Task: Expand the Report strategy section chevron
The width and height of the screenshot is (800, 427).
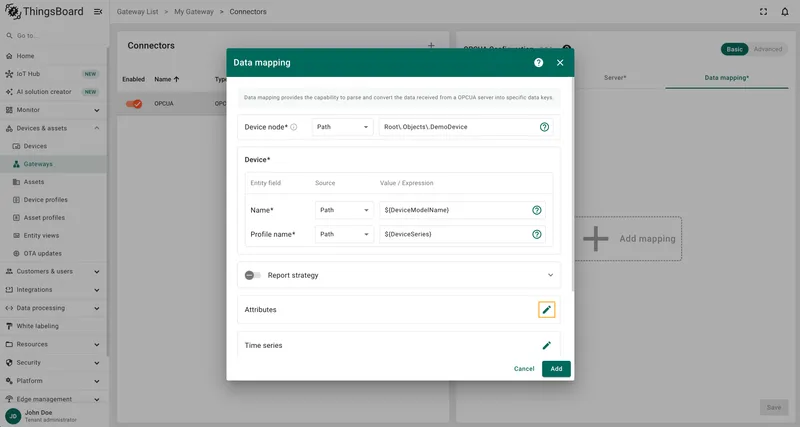Action: tap(551, 275)
